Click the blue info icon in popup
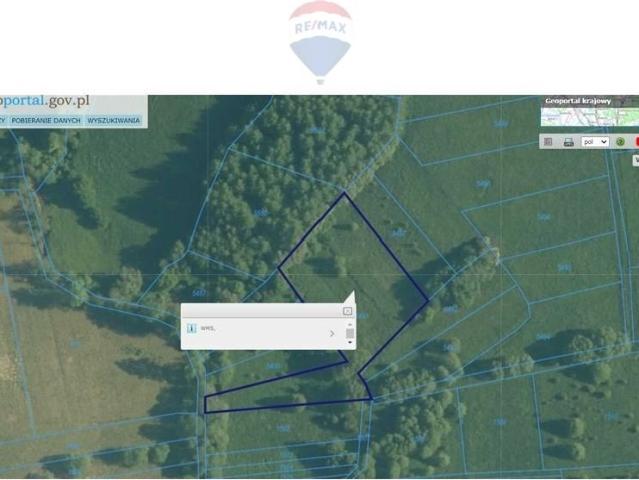 pyautogui.click(x=192, y=328)
